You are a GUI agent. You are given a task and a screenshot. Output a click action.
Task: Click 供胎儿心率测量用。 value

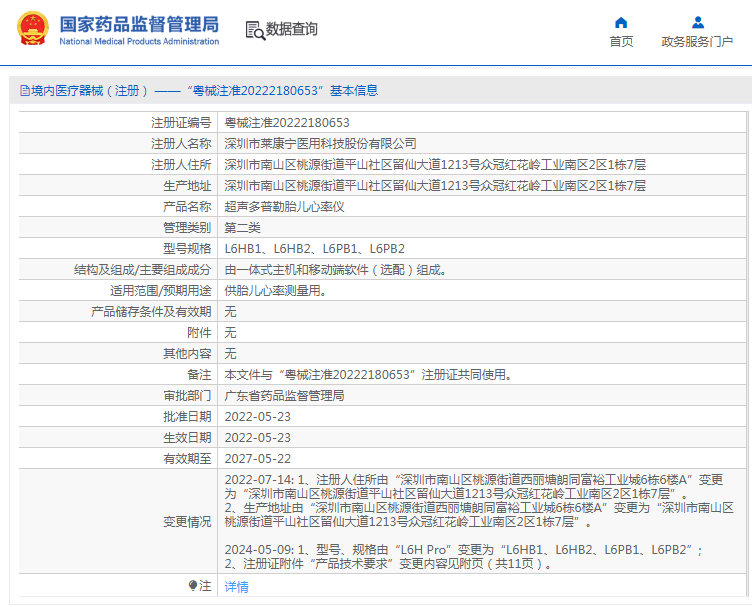(275, 291)
